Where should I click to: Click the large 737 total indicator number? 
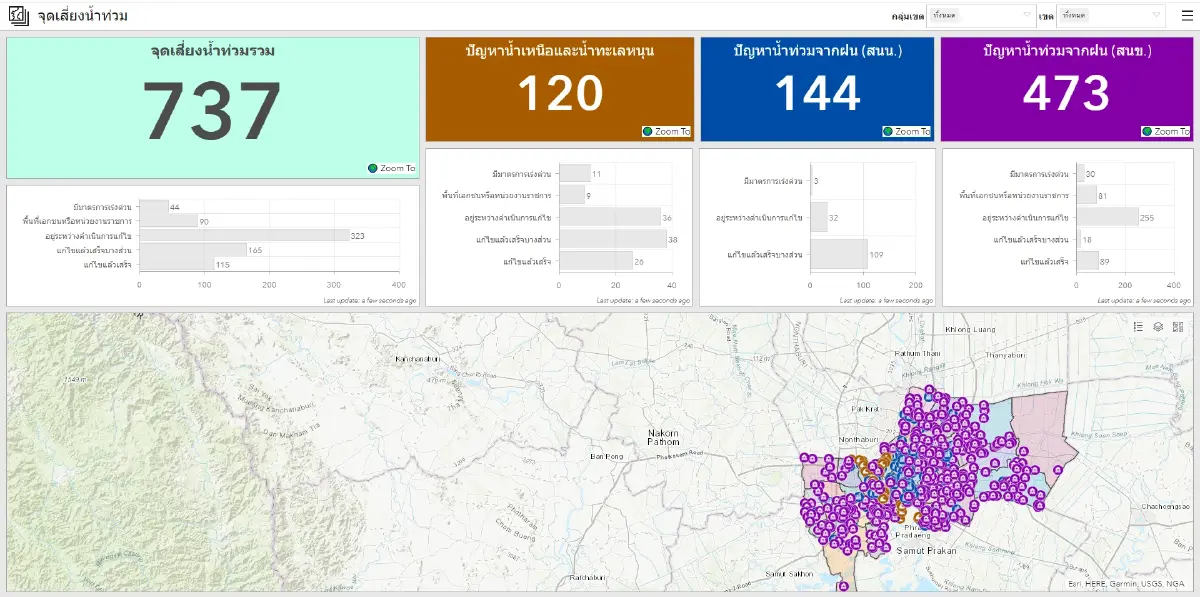[x=212, y=110]
